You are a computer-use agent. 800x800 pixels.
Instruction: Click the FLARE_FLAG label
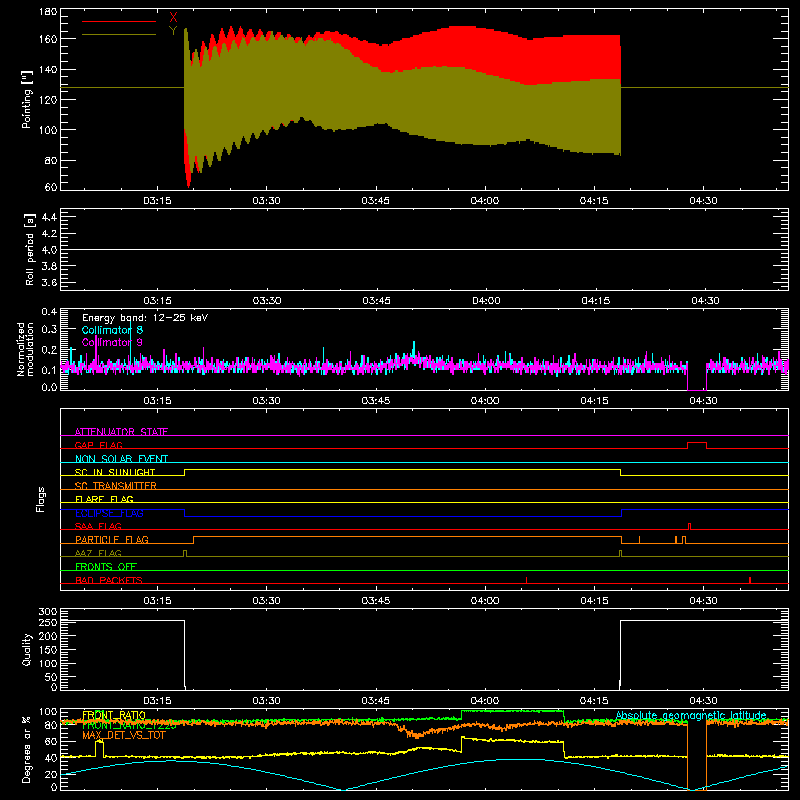[104, 499]
